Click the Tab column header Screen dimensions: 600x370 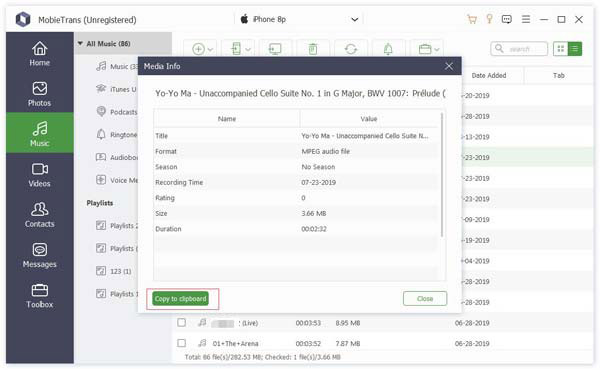point(558,75)
